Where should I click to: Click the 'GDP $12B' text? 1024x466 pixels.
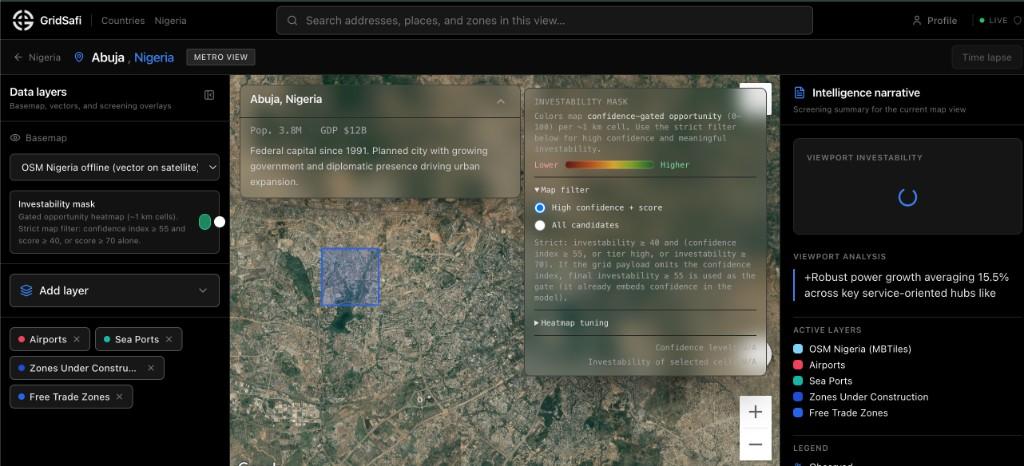click(x=344, y=131)
